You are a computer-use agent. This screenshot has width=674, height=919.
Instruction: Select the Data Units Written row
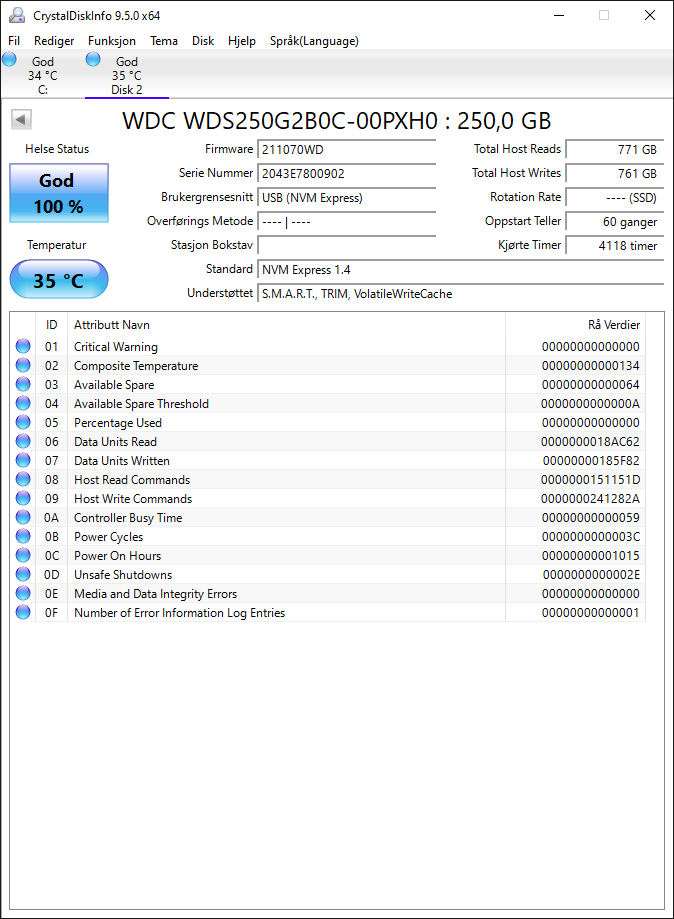[x=328, y=461]
